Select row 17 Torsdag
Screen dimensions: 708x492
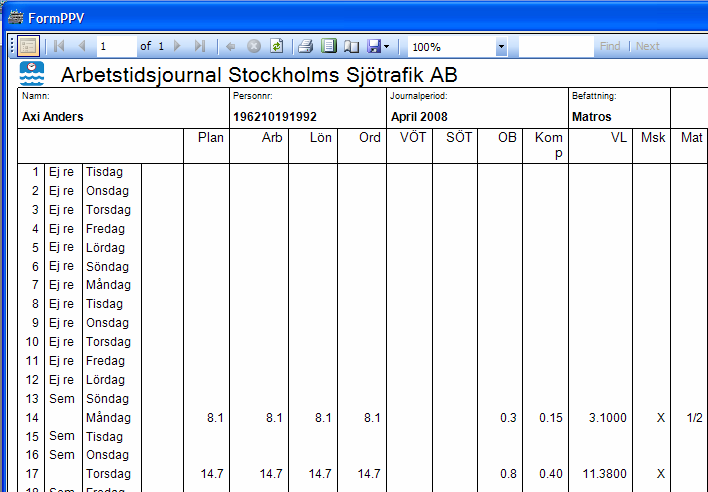pyautogui.click(x=108, y=474)
